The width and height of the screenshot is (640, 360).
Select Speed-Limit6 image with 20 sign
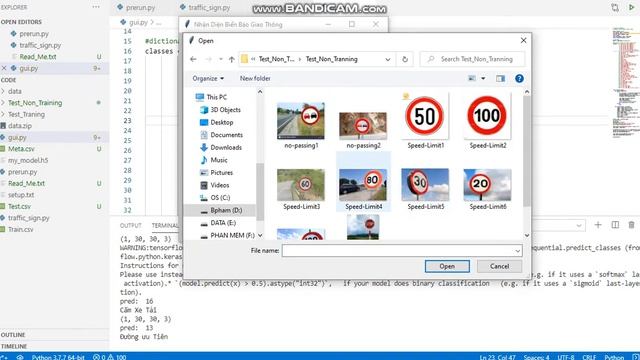click(x=487, y=189)
